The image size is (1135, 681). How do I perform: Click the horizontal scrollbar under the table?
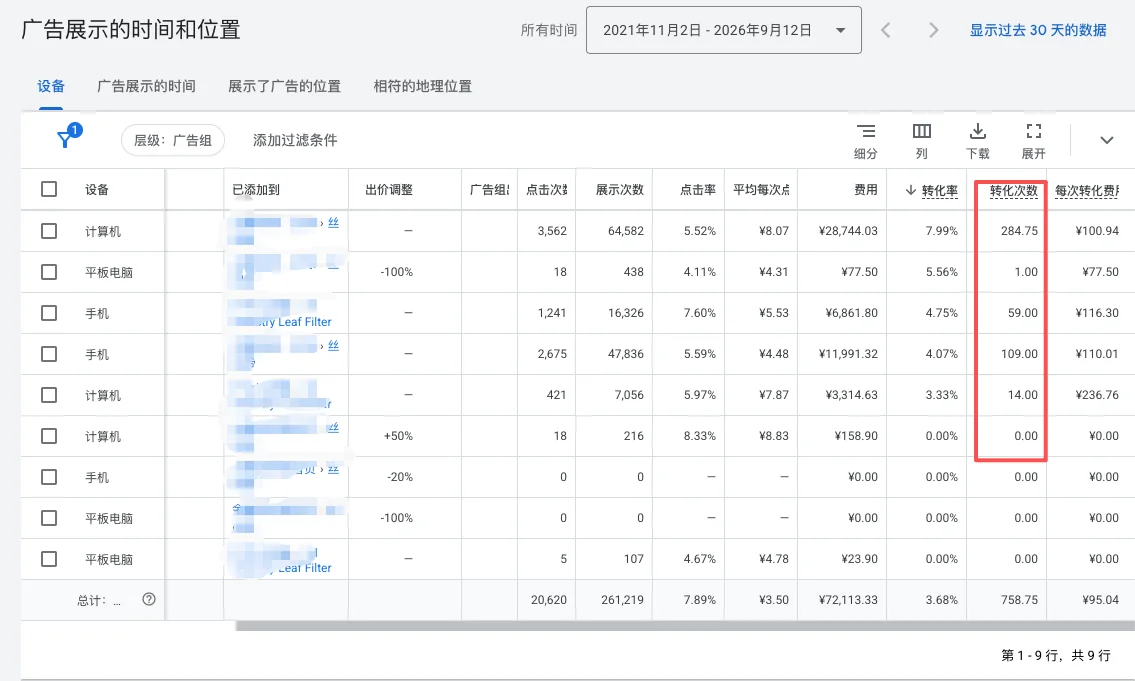tap(685, 626)
